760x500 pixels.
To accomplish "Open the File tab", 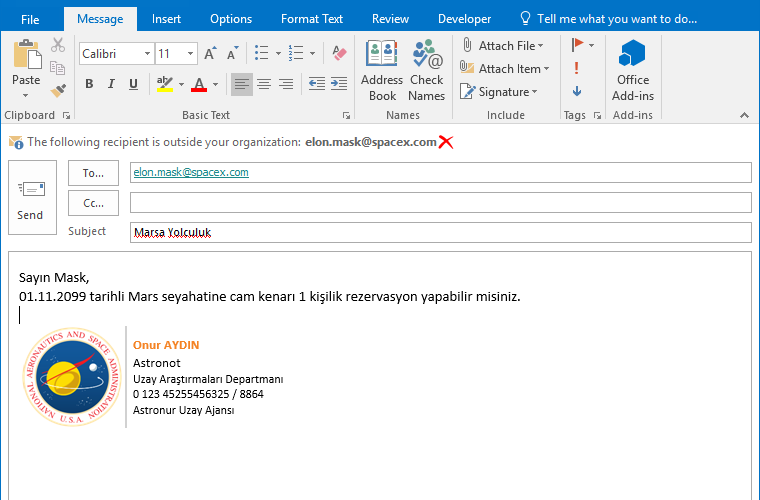I will coord(30,19).
